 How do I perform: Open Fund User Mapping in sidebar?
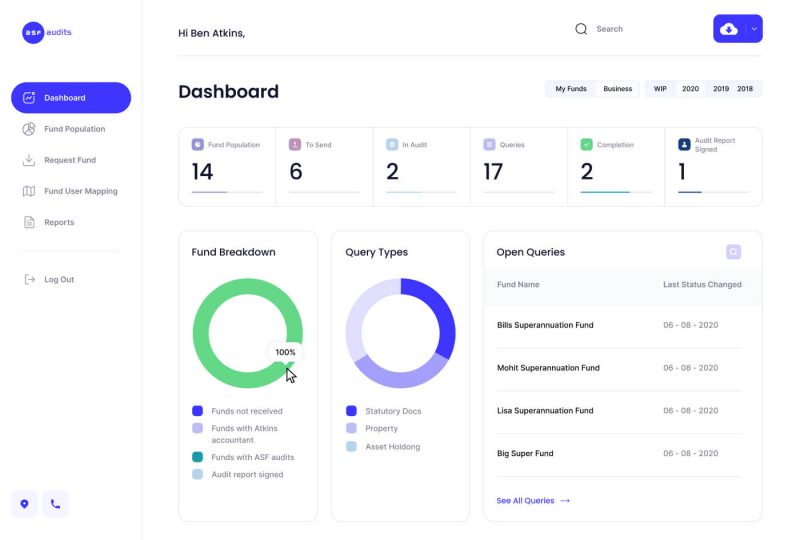80,191
